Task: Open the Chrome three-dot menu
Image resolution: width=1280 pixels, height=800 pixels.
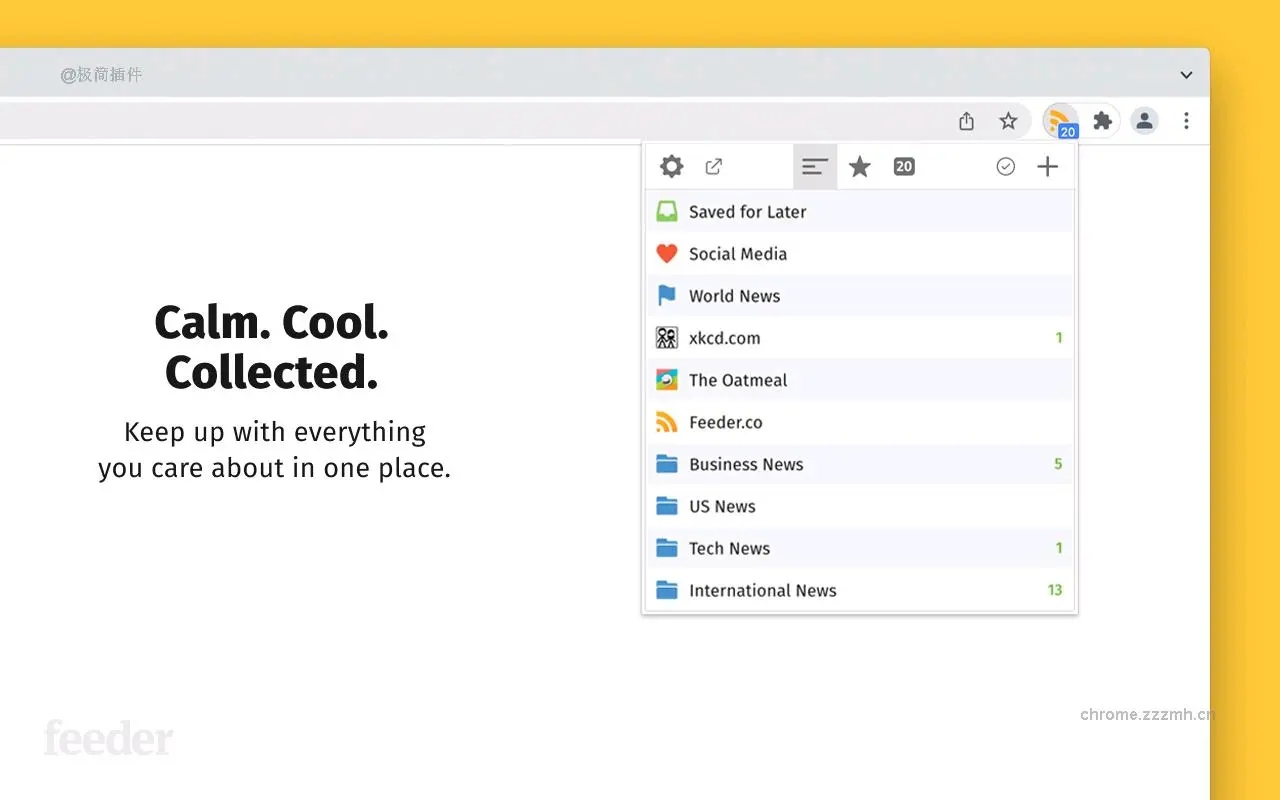Action: coord(1186,120)
